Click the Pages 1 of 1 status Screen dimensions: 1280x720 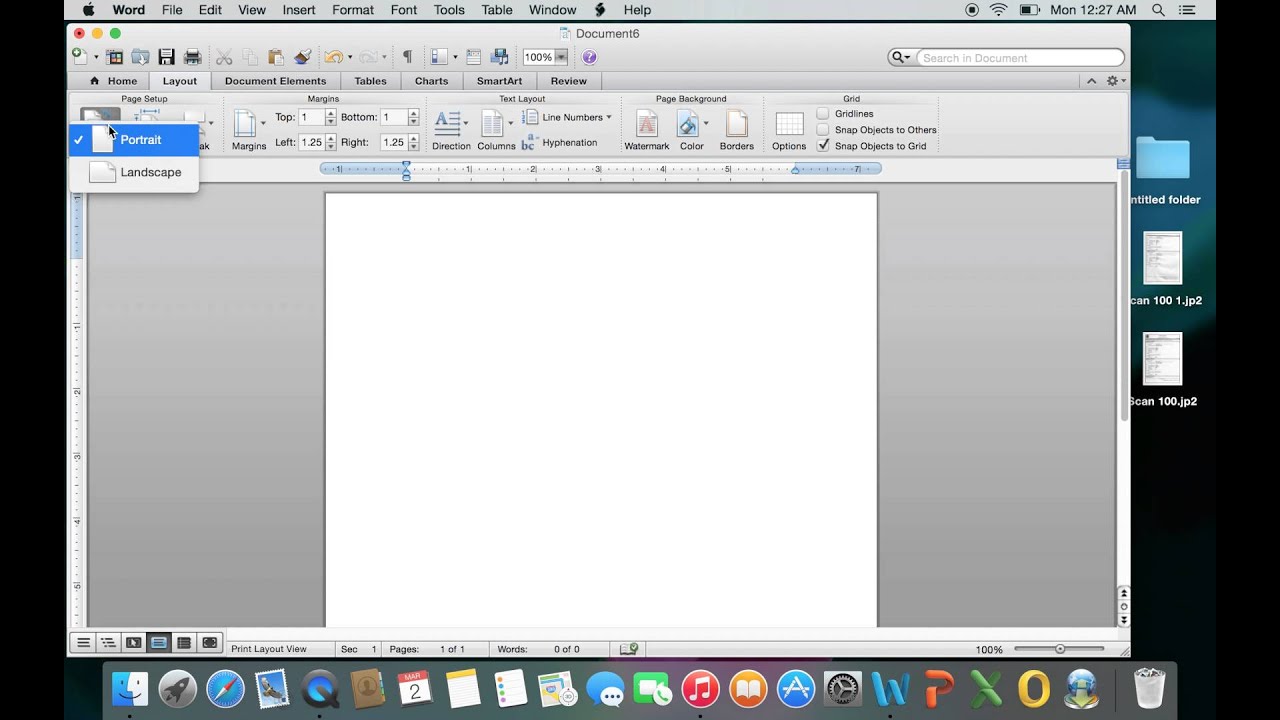tap(427, 649)
